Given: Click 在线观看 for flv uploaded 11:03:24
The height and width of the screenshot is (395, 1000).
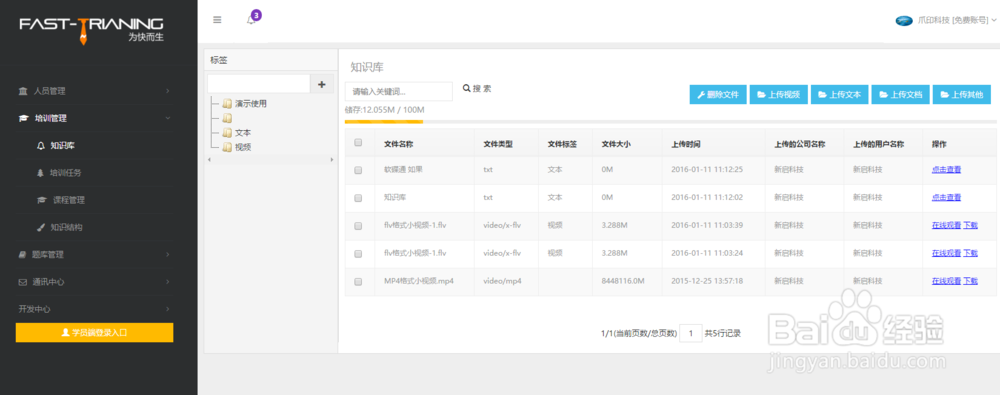Looking at the screenshot, I should click(946, 253).
